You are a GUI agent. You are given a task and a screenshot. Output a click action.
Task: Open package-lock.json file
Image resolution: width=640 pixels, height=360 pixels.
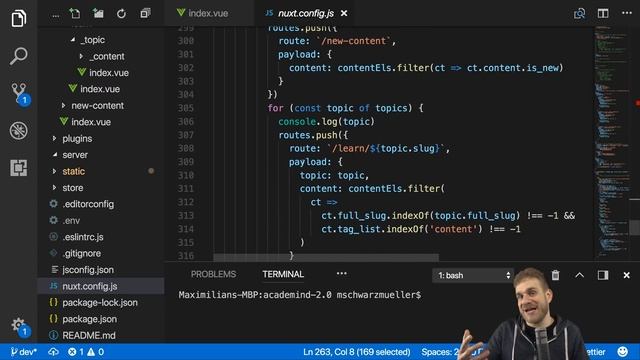(x=100, y=303)
